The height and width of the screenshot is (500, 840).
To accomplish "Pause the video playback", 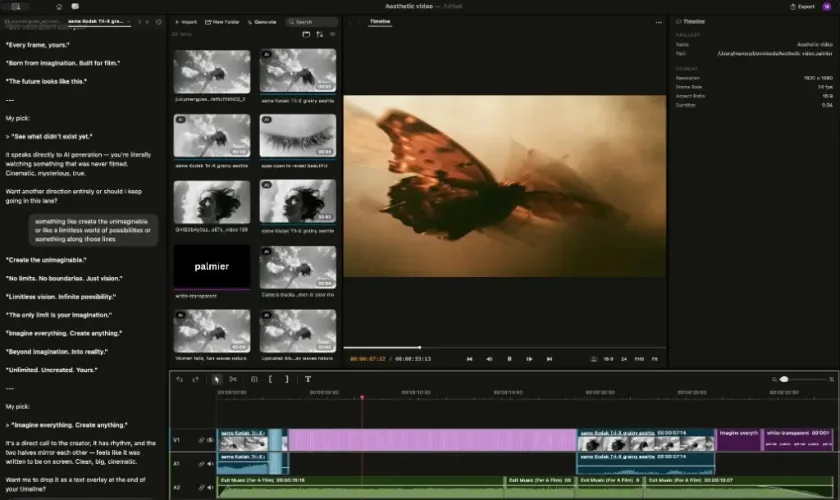I will pos(509,359).
